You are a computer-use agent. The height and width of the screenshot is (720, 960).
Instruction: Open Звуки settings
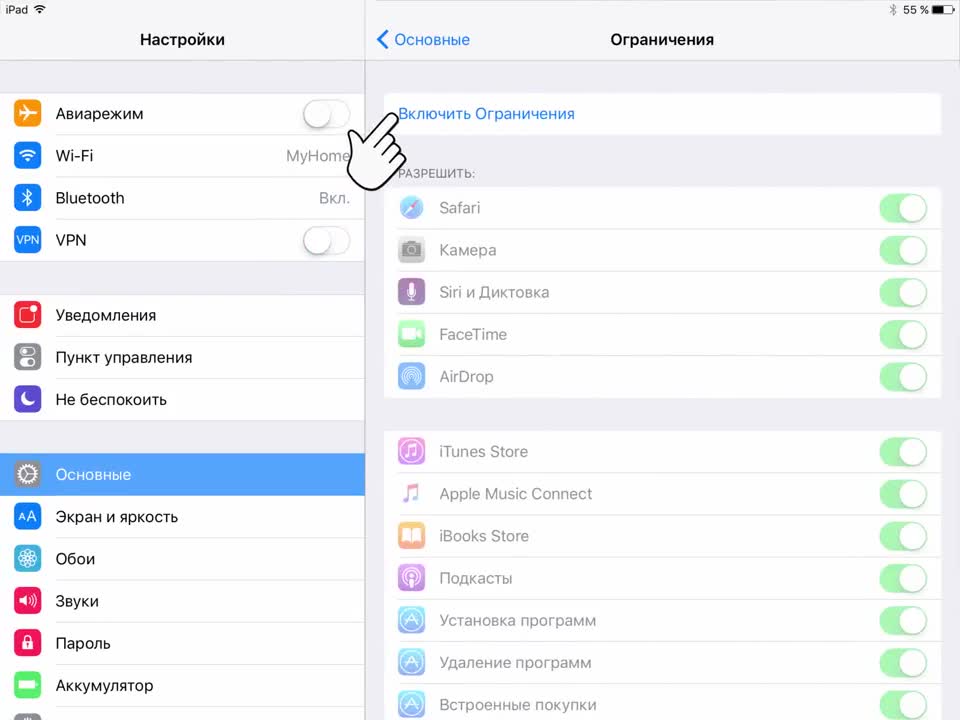coord(182,601)
